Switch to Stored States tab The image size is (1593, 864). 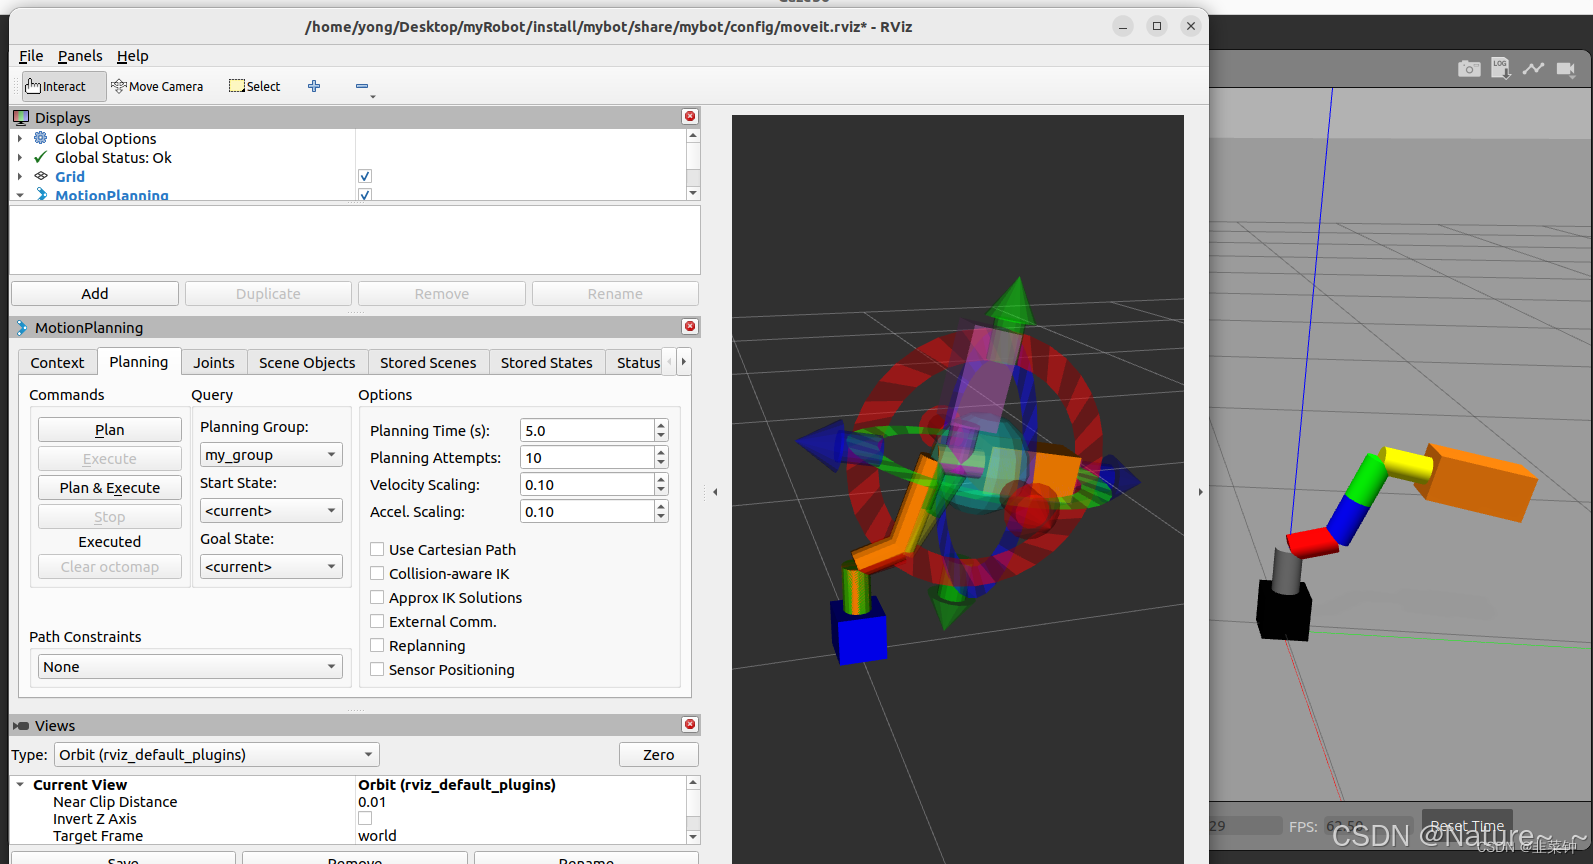point(546,362)
